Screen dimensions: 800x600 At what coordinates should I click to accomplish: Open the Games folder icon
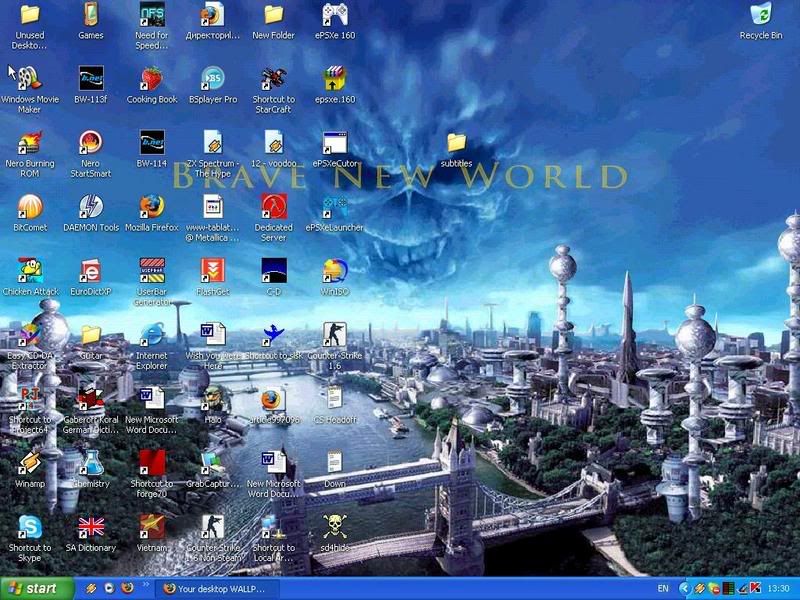click(91, 14)
